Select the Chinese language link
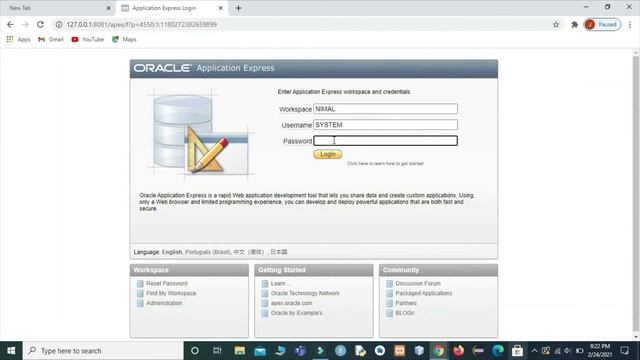Image resolution: width=640 pixels, height=360 pixels. pyautogui.click(x=249, y=252)
